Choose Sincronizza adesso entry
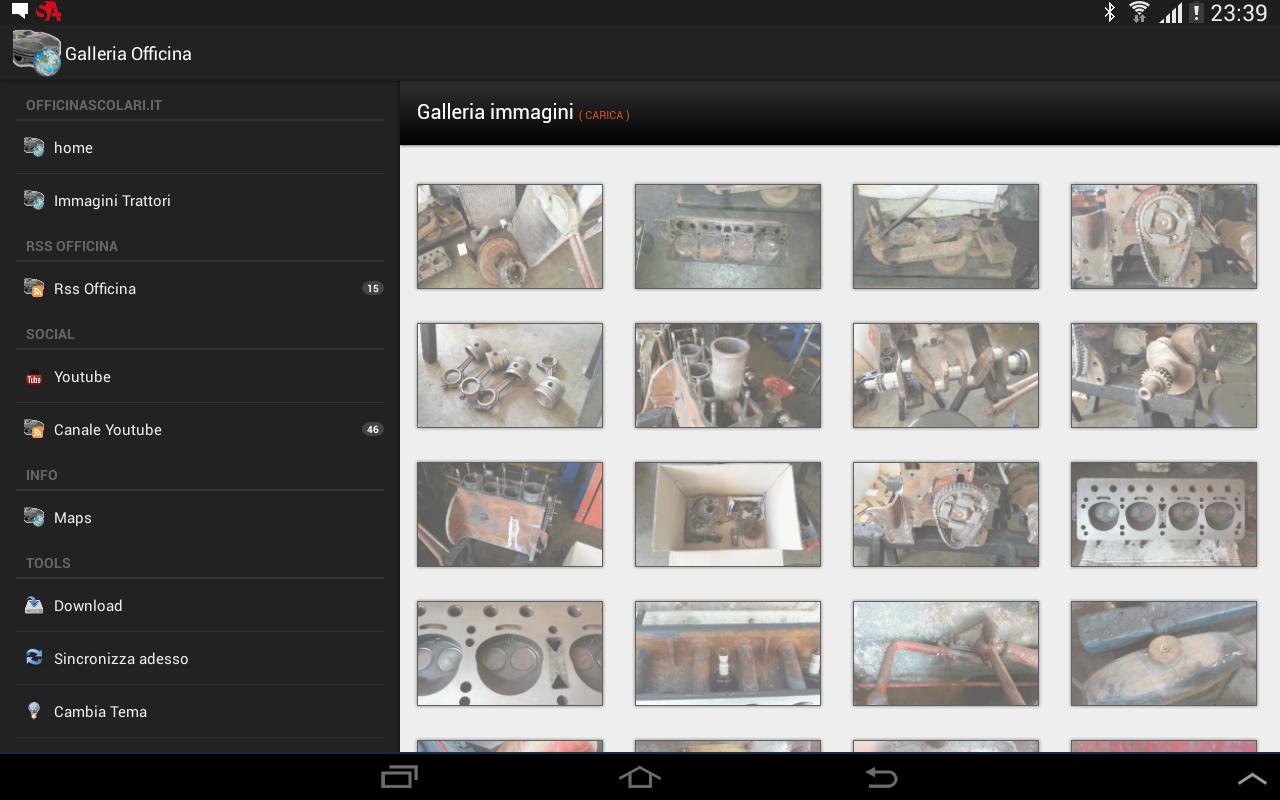This screenshot has width=1280, height=800. pyautogui.click(x=200, y=658)
